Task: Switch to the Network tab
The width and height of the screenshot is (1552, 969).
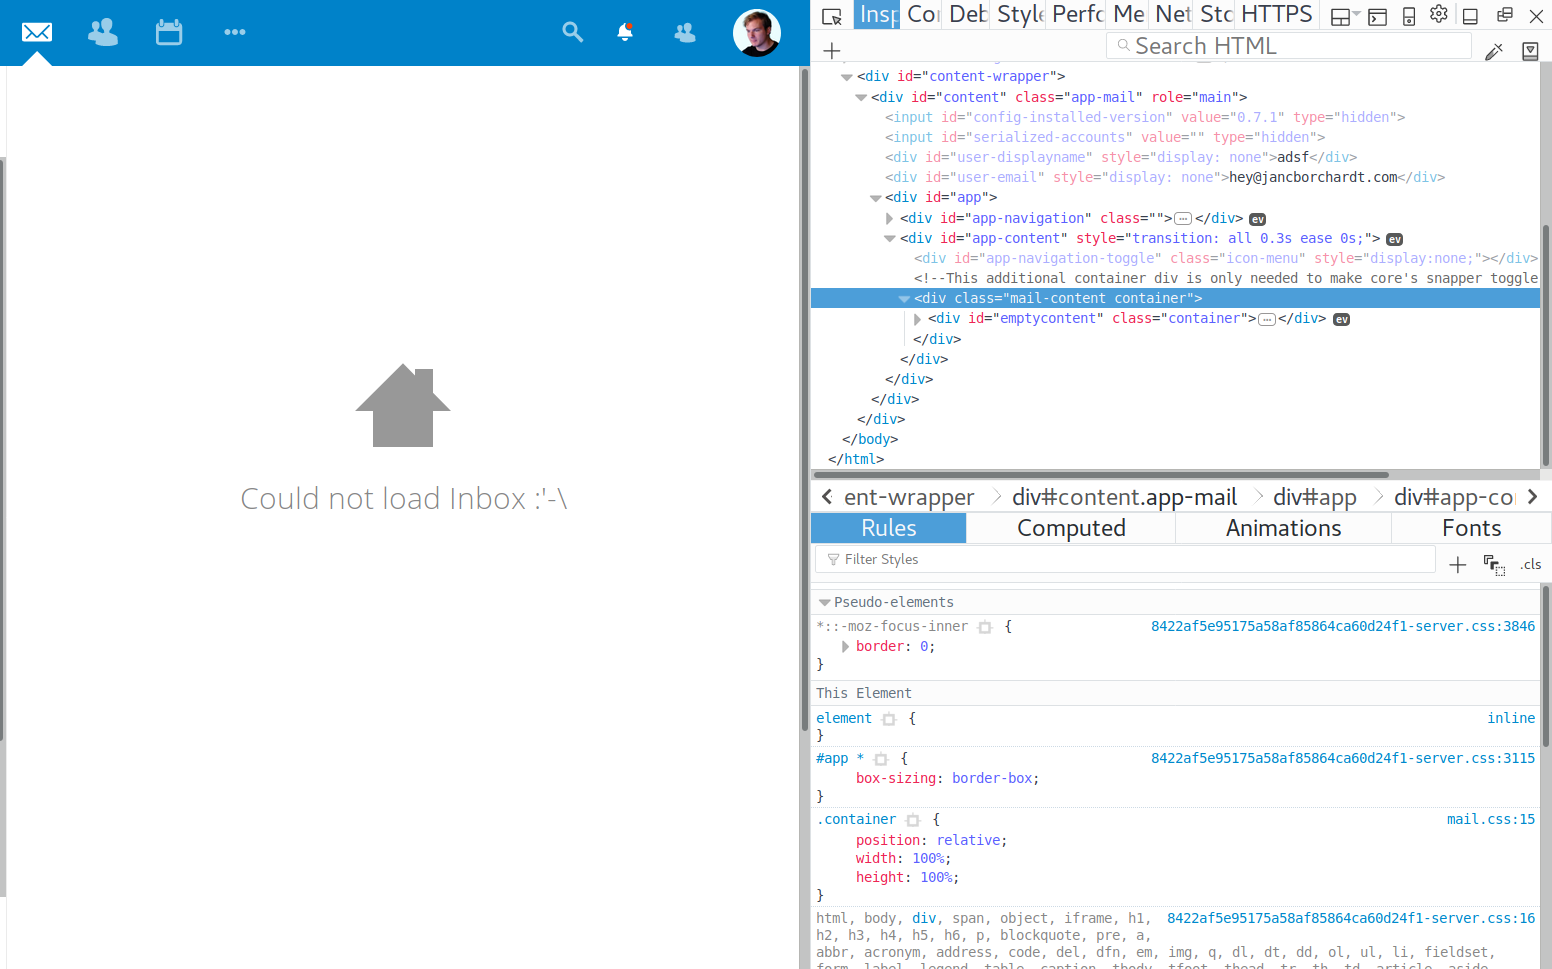Action: [1172, 15]
